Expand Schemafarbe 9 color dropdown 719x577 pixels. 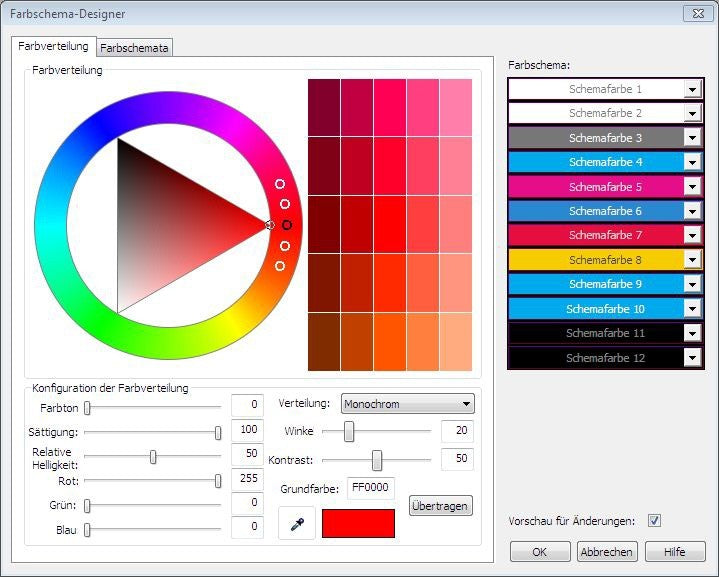(692, 284)
